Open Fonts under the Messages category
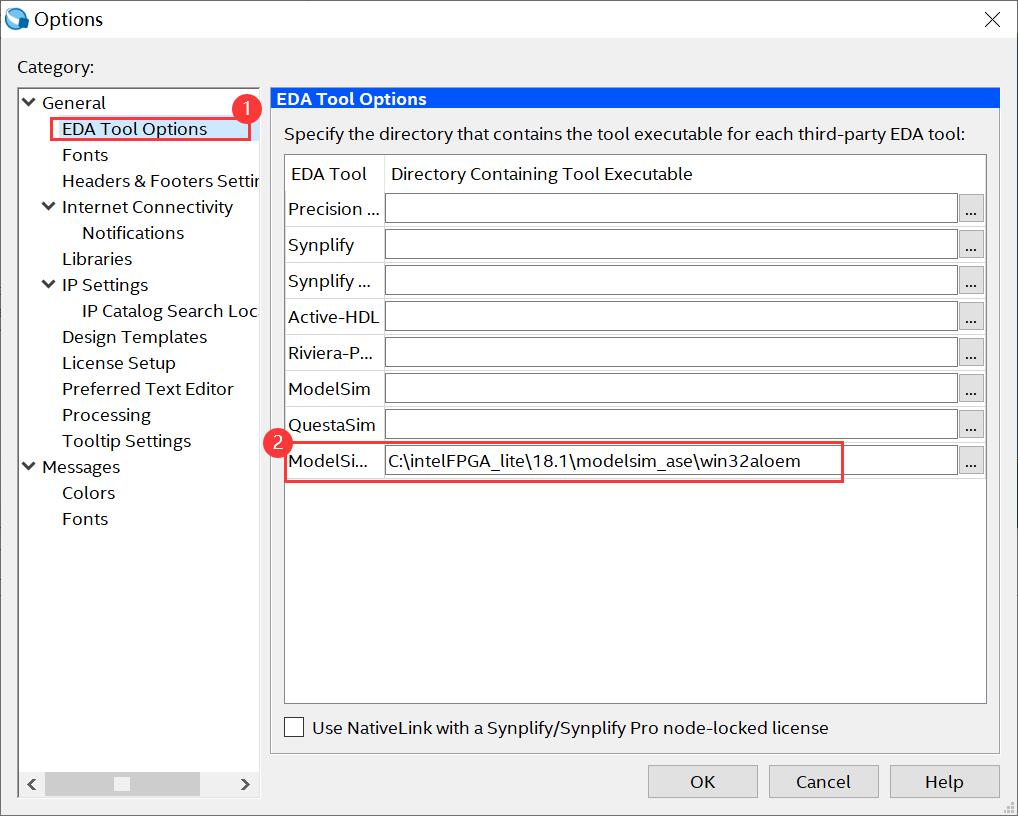Image resolution: width=1018 pixels, height=816 pixels. point(85,519)
